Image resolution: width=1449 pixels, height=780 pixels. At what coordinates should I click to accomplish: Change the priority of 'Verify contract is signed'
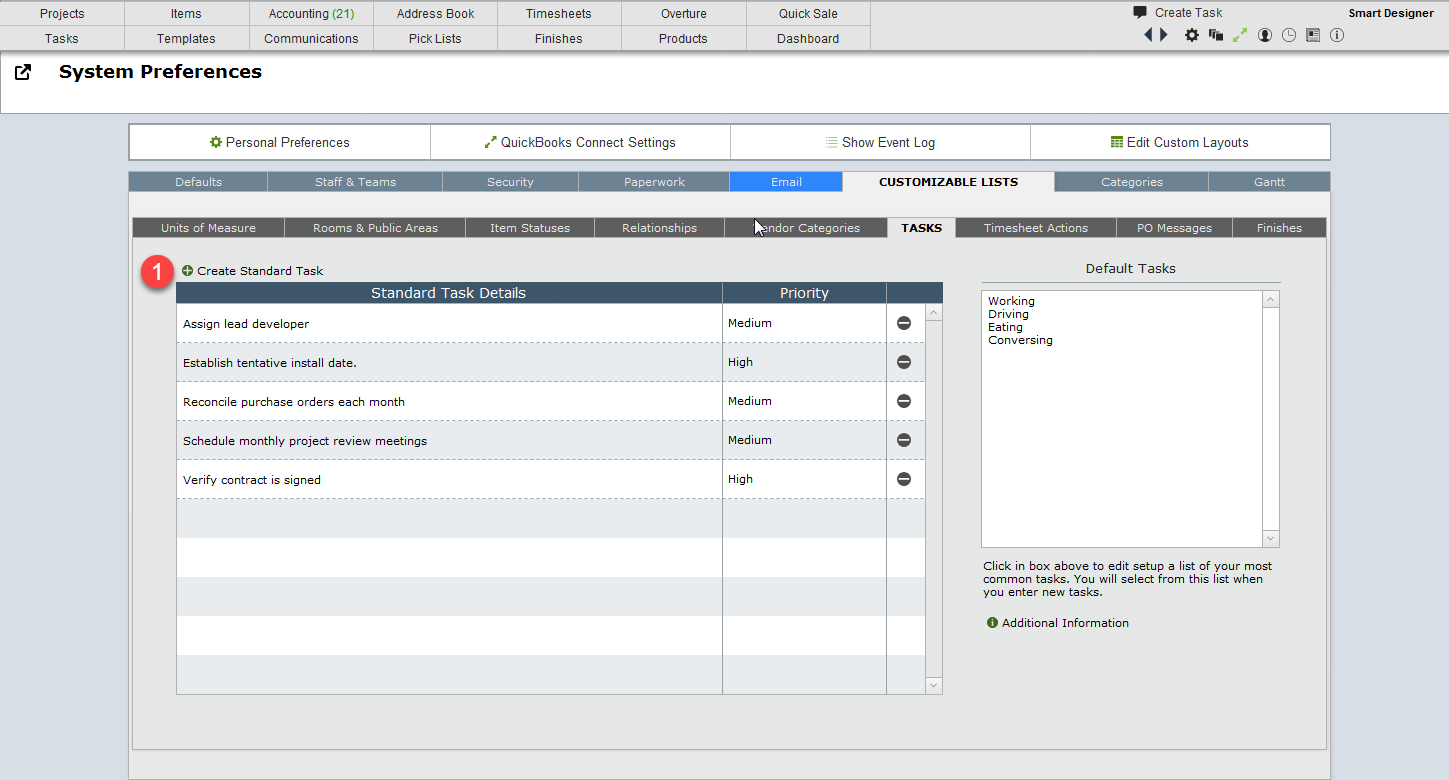(x=804, y=479)
